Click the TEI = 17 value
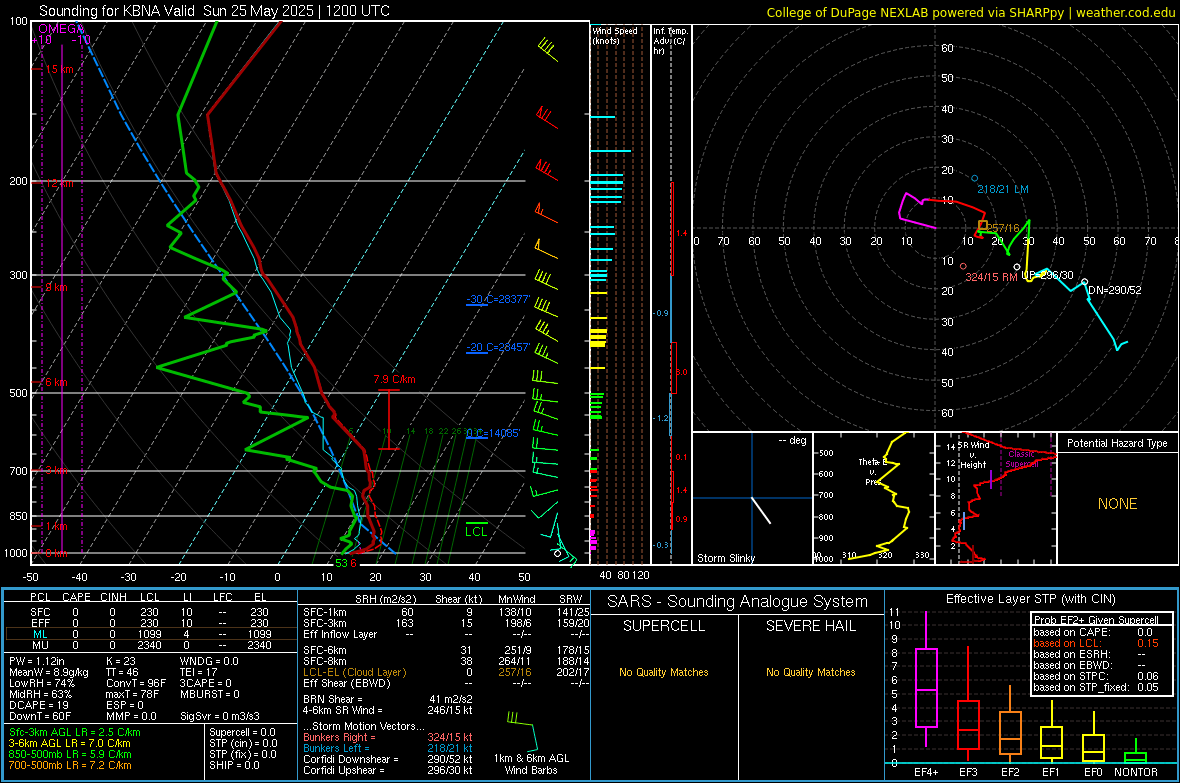The width and height of the screenshot is (1180, 783). pos(199,672)
